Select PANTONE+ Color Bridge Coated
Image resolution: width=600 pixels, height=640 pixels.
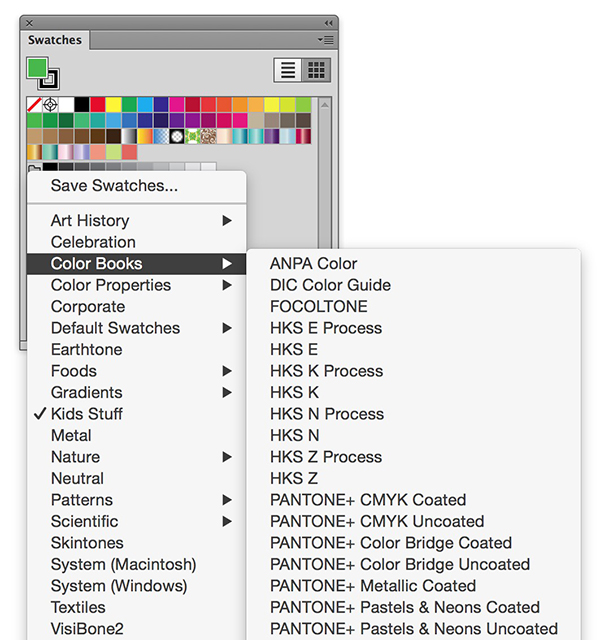pos(413,543)
